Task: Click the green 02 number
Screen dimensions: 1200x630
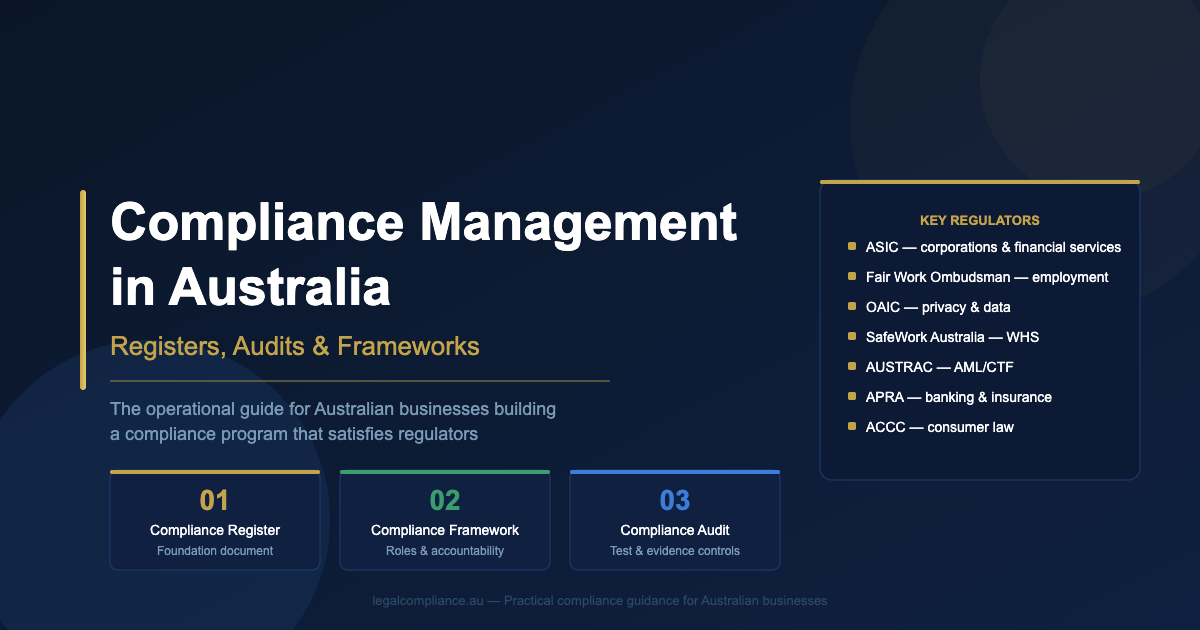Action: pyautogui.click(x=445, y=500)
